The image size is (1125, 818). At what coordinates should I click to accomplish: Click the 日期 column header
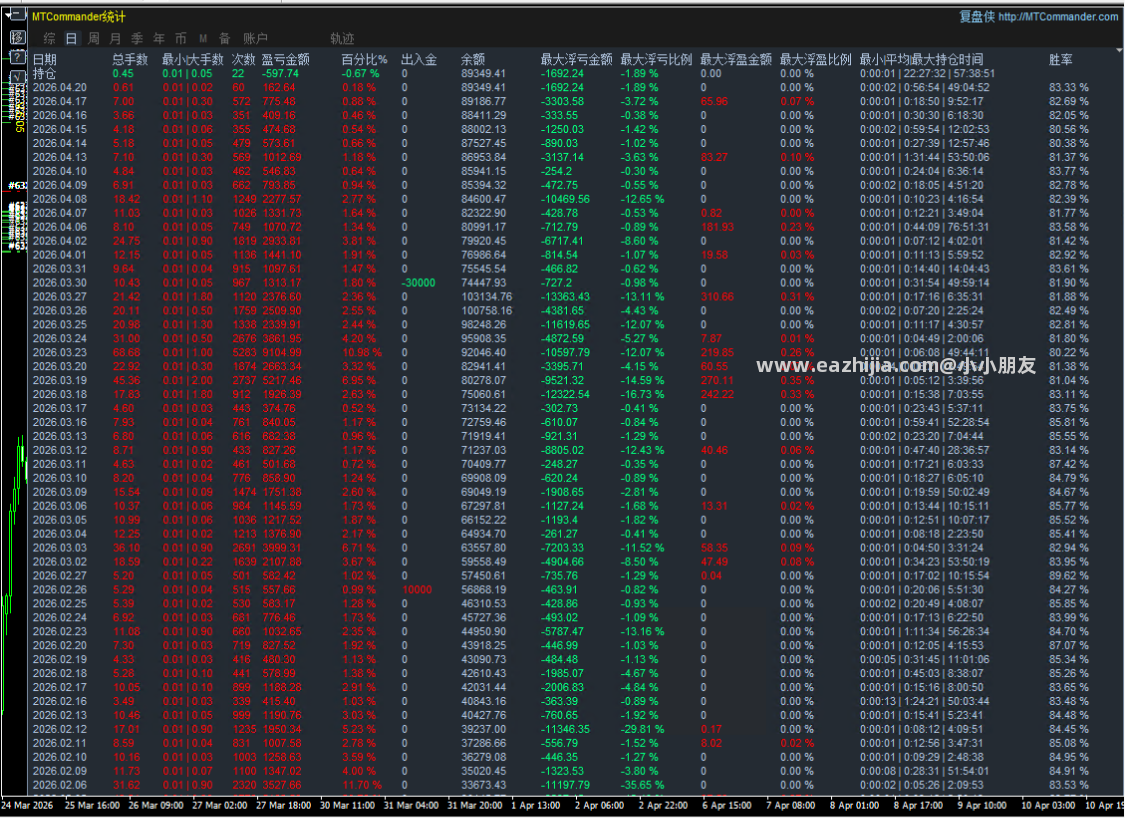44,60
